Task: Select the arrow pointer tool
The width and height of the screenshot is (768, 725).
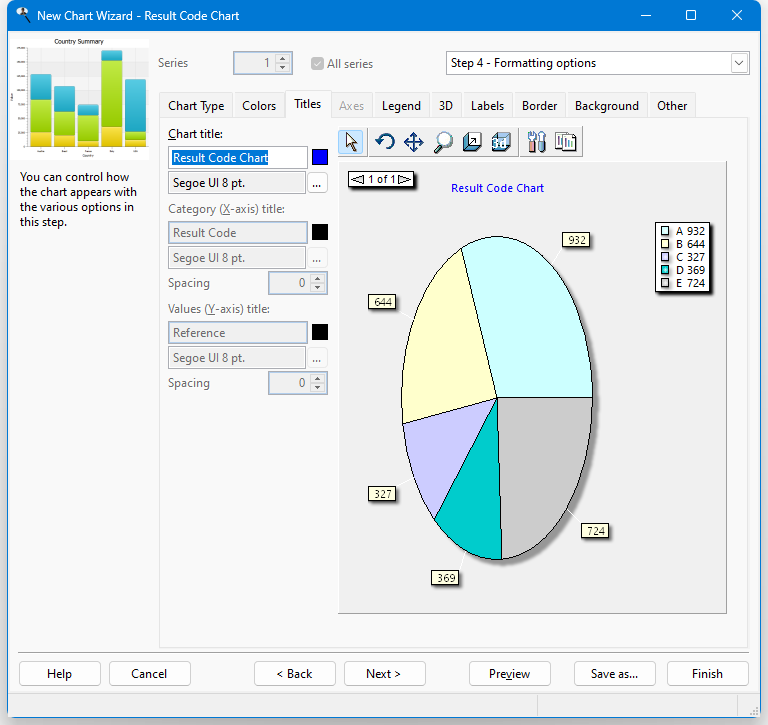Action: pyautogui.click(x=351, y=143)
